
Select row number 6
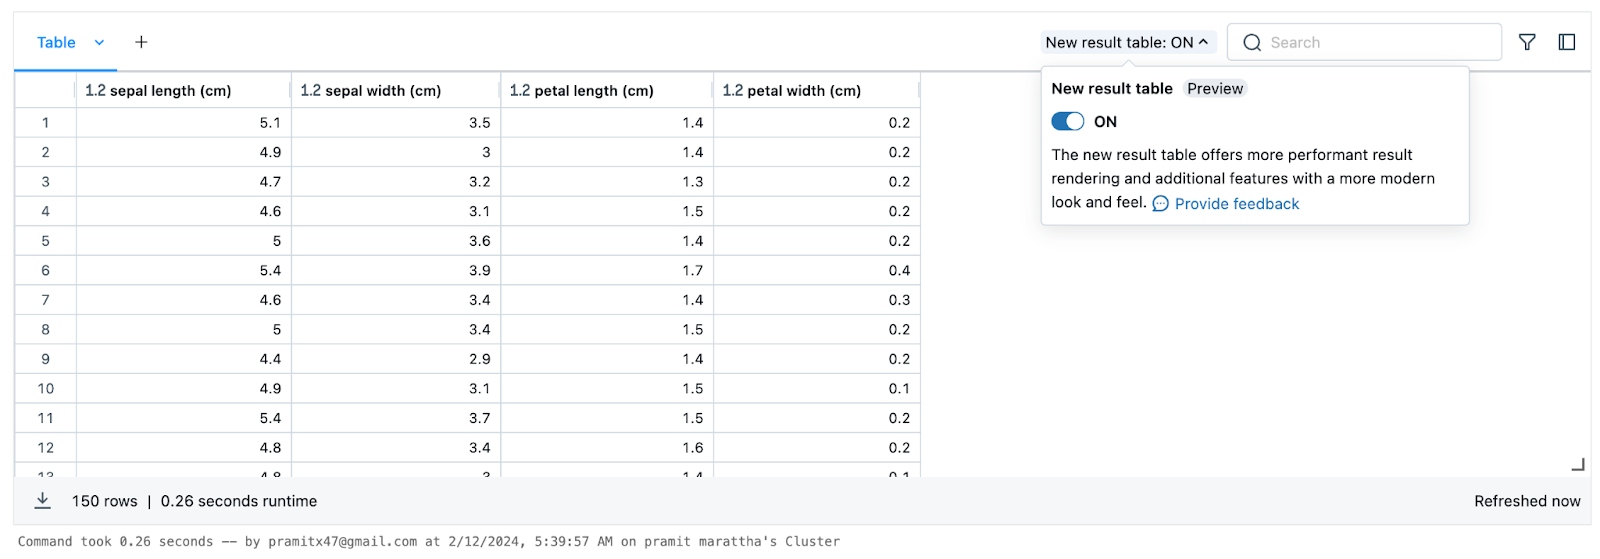[x=45, y=270]
